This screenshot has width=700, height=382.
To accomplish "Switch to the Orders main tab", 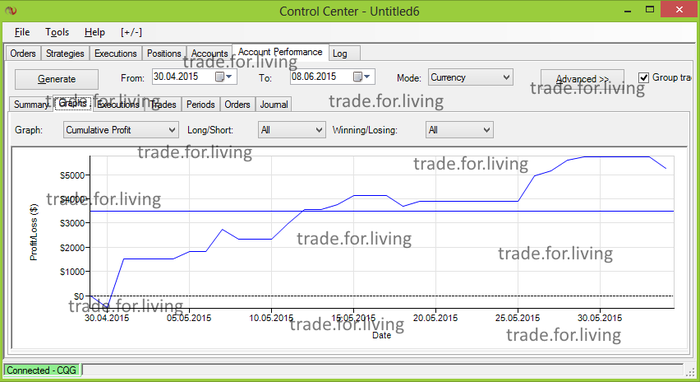I will (x=23, y=54).
